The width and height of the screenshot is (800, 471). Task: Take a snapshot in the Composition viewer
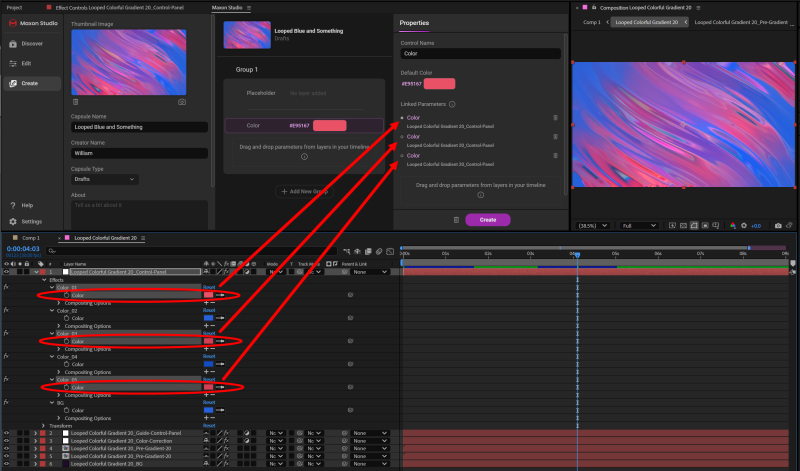[x=778, y=226]
